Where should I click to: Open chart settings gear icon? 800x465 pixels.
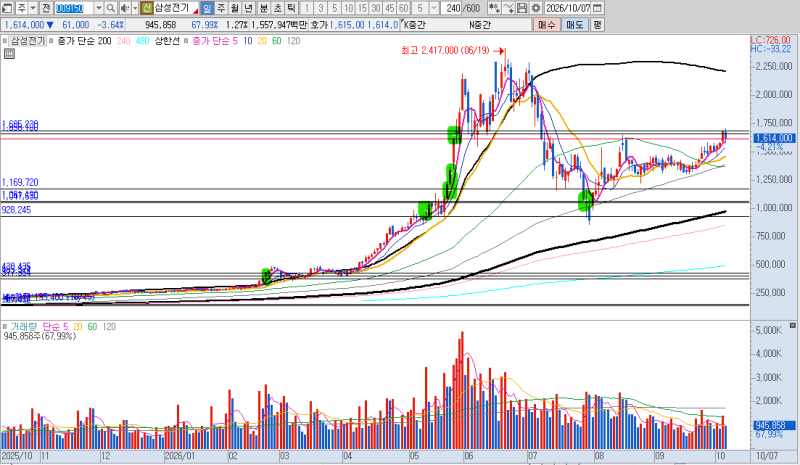[536, 8]
